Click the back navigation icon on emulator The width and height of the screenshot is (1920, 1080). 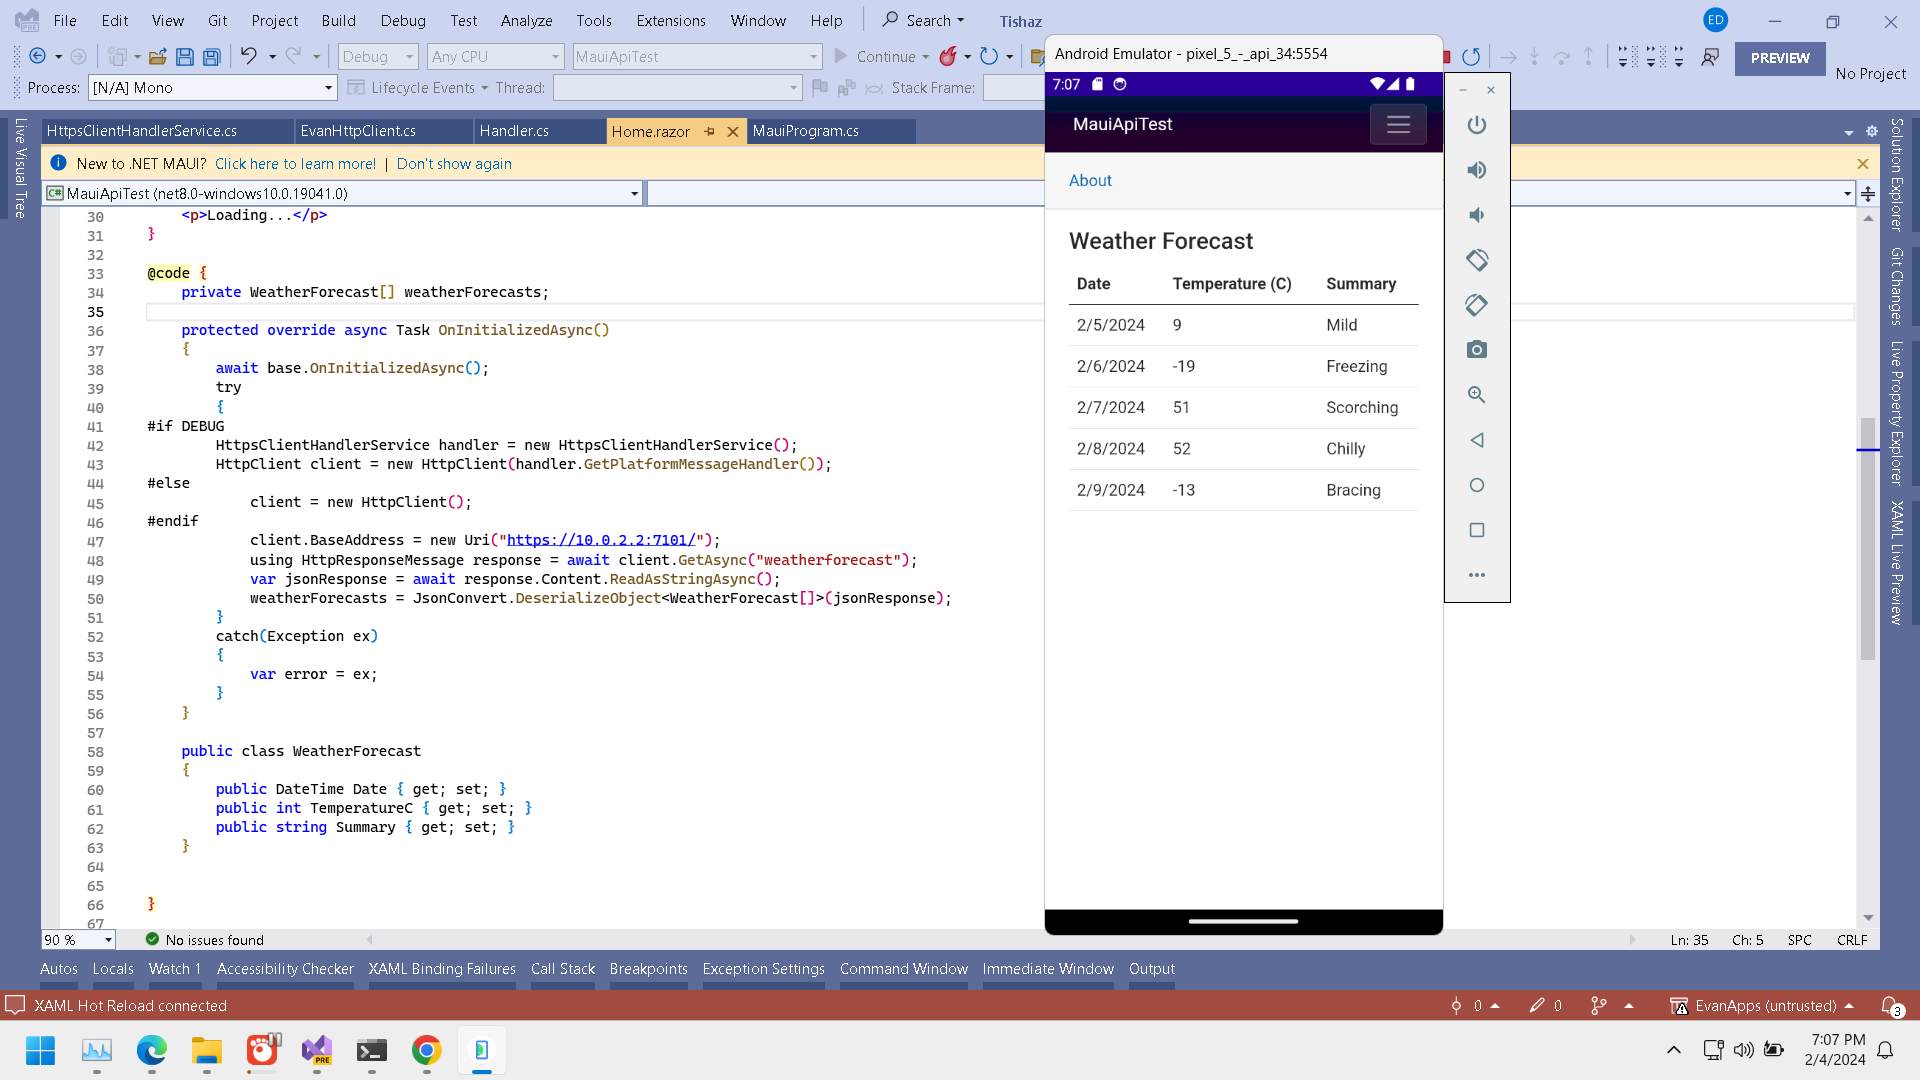click(x=1477, y=439)
